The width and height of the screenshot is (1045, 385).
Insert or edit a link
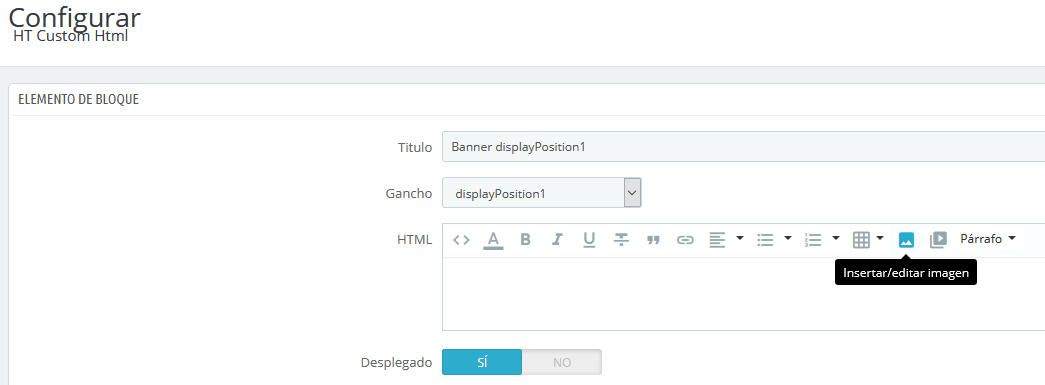click(685, 240)
